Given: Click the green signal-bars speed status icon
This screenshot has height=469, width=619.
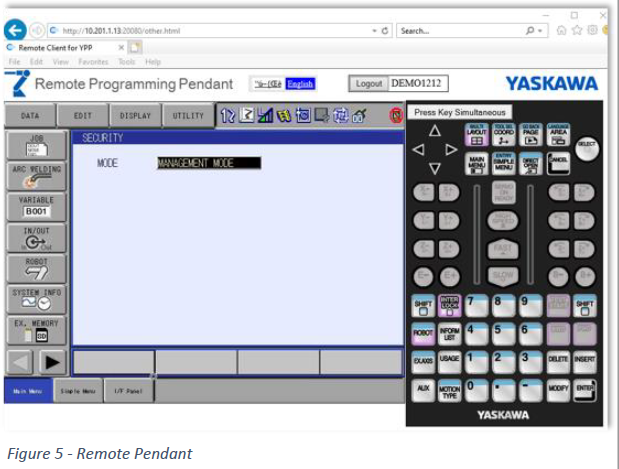Looking at the screenshot, I should [265, 116].
